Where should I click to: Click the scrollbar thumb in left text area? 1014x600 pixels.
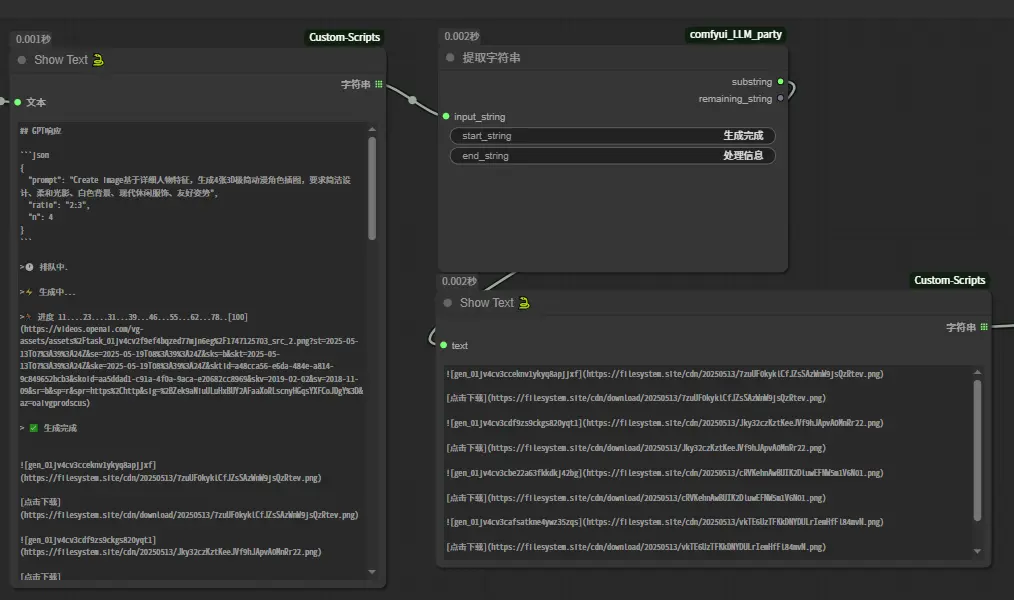pos(372,188)
